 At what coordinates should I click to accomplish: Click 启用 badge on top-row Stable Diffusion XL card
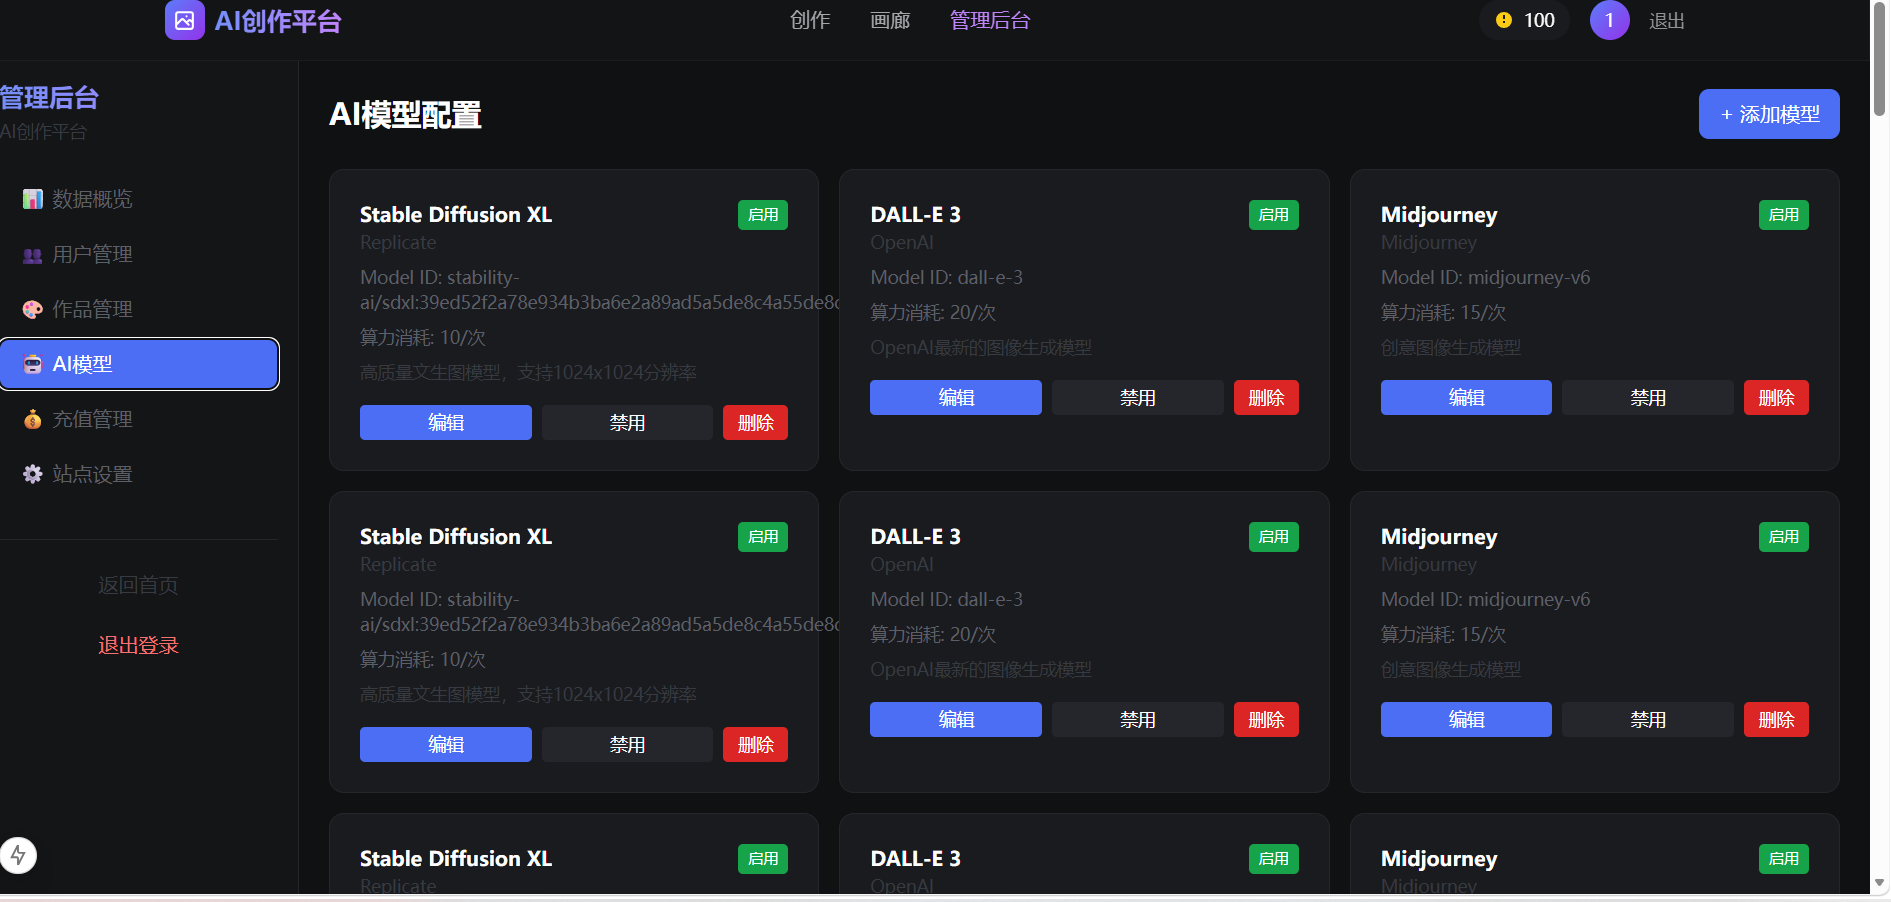(x=763, y=215)
